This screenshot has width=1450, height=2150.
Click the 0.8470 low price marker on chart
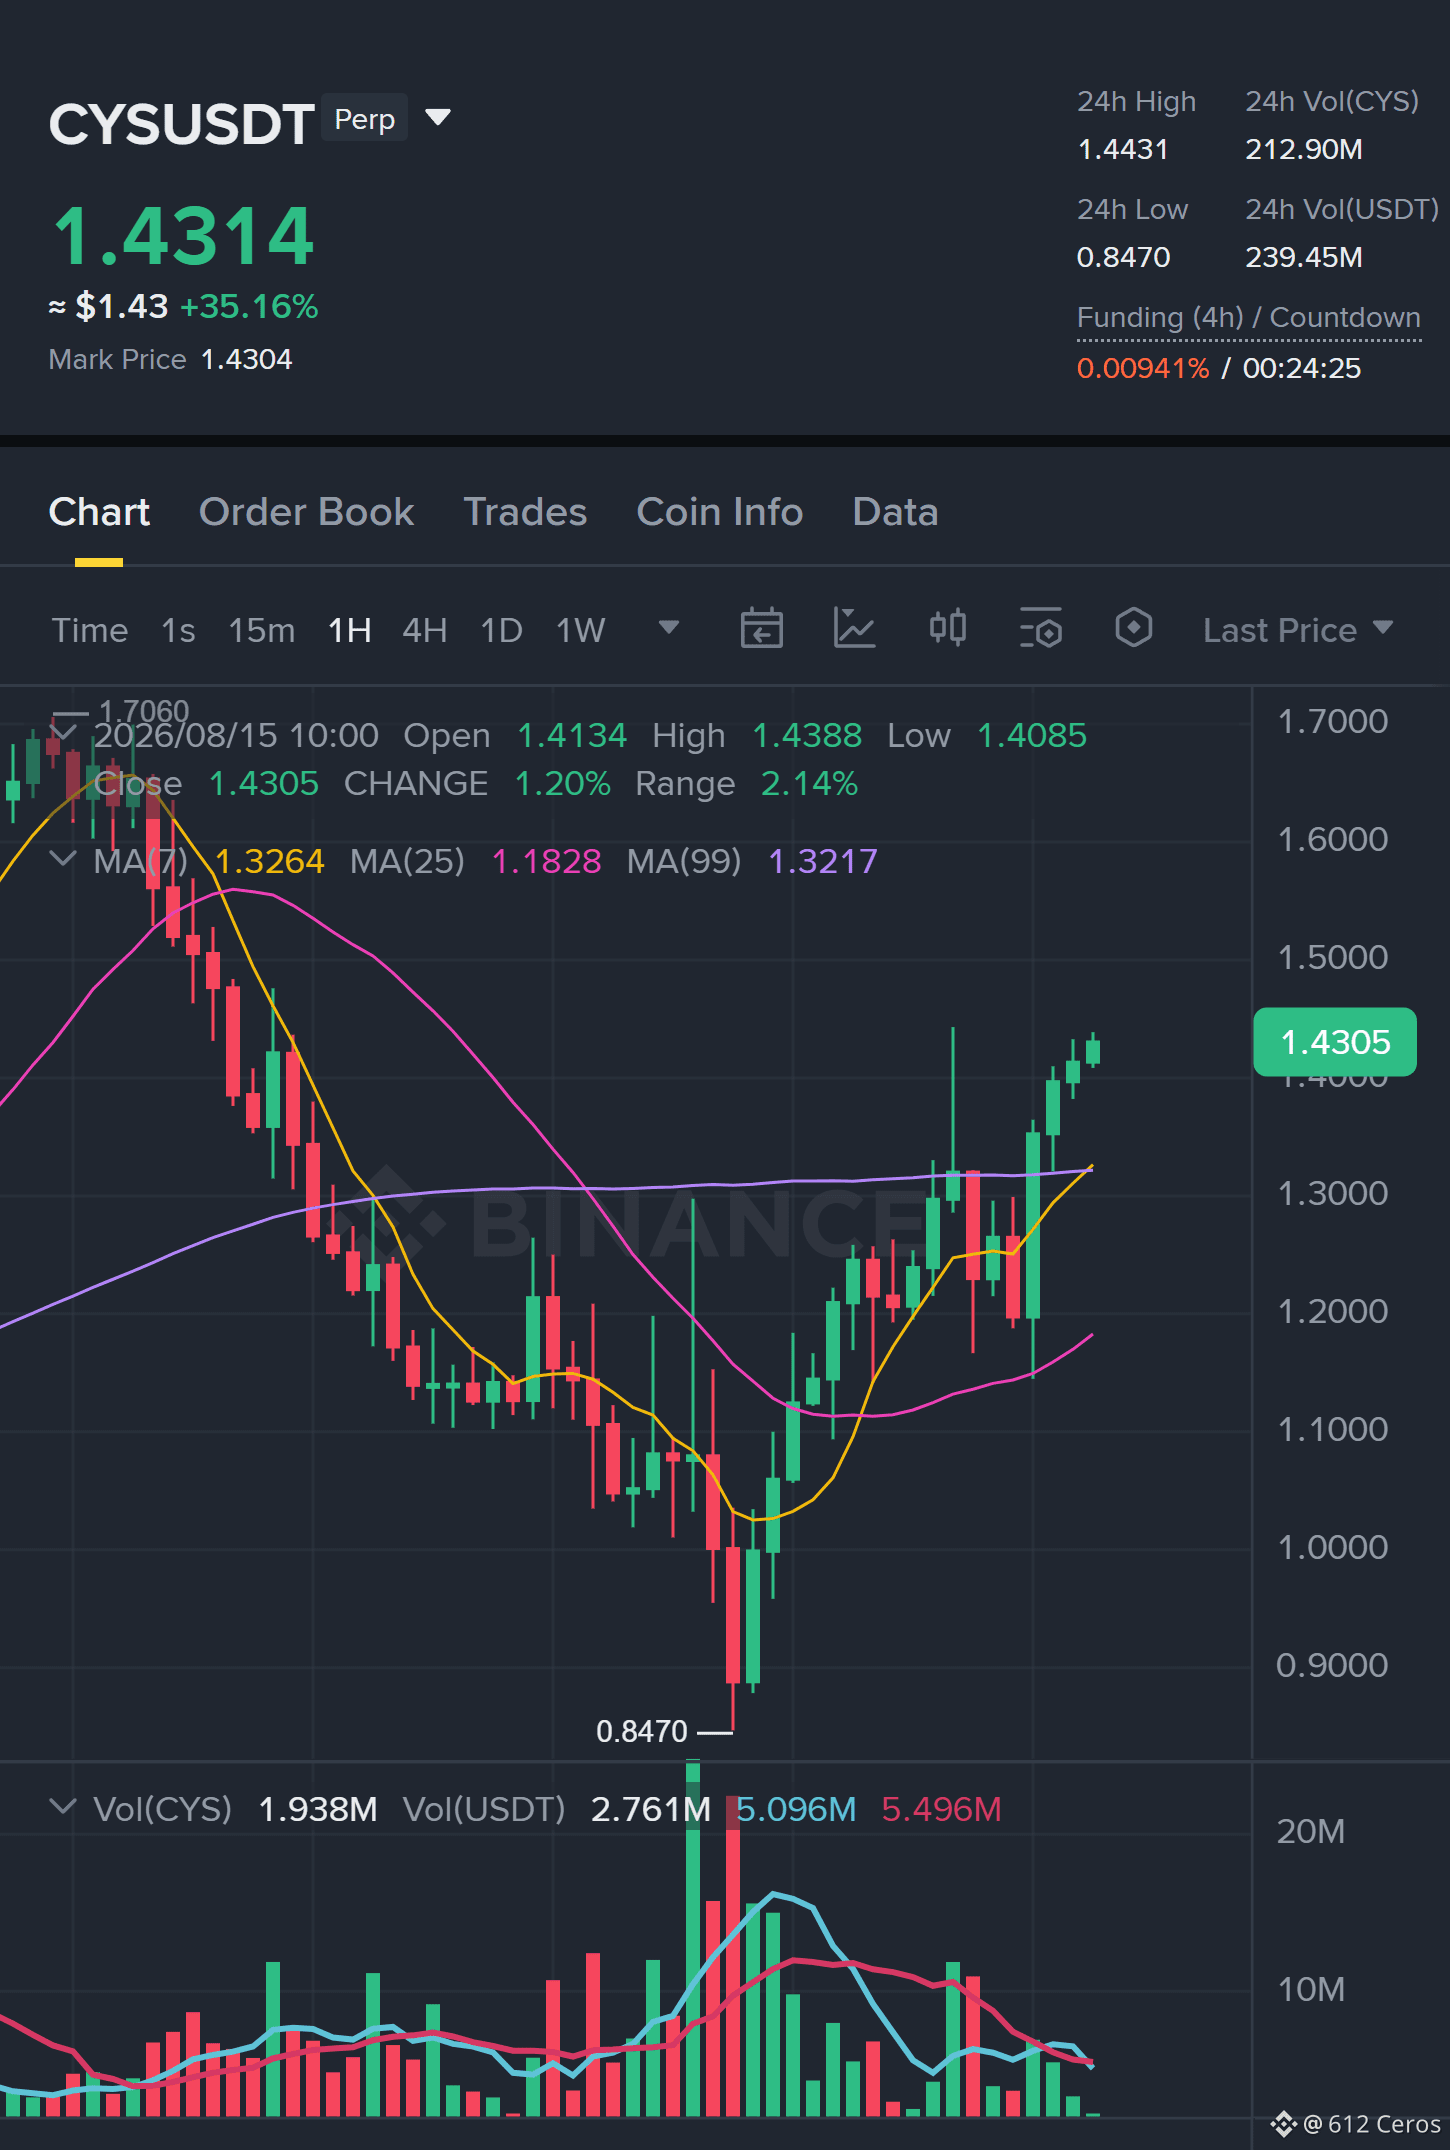pyautogui.click(x=642, y=1731)
